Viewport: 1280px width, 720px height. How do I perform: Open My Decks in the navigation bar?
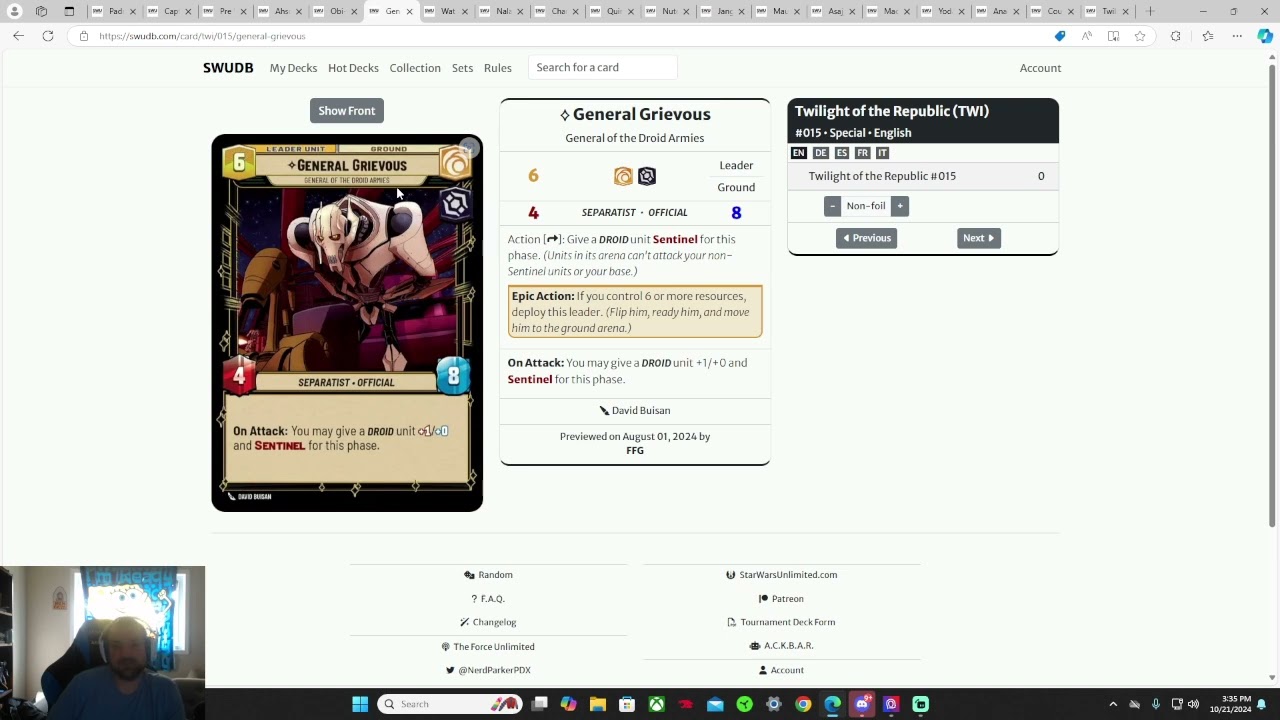293,68
